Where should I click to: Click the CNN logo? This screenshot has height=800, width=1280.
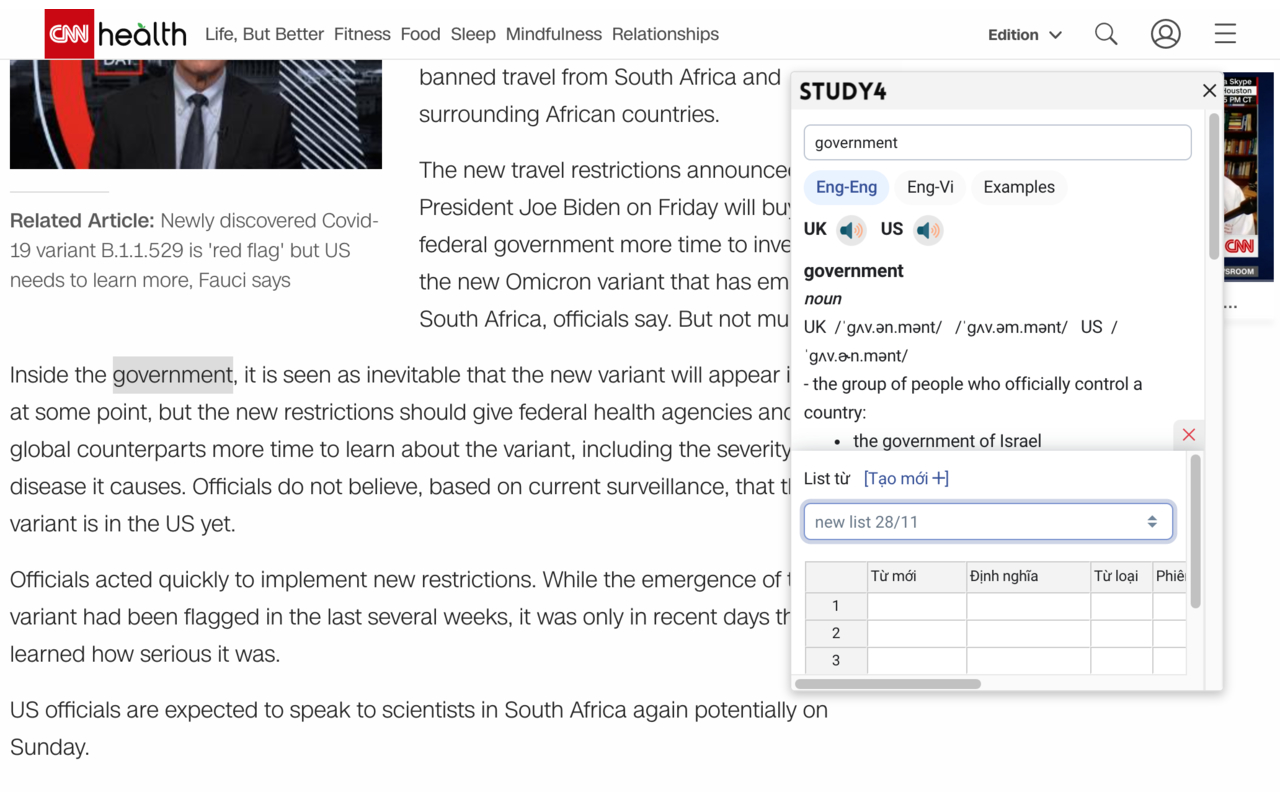click(69, 34)
